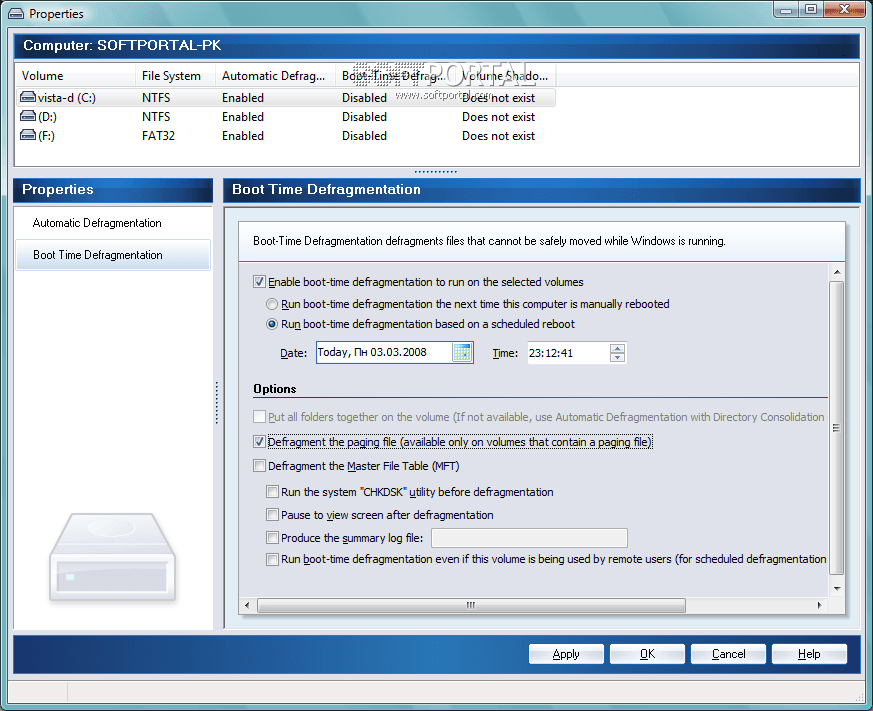This screenshot has height=711, width=873.
Task: Click Disabled cell in the (D:) row
Action: click(x=364, y=116)
